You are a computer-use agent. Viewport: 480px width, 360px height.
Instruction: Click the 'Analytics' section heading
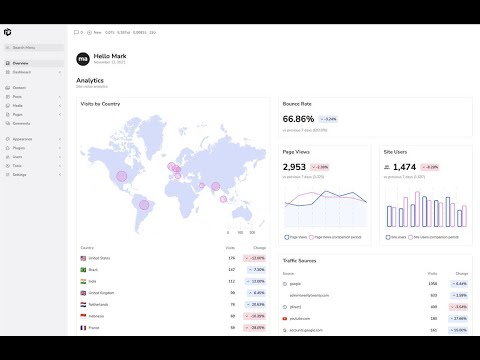pos(90,80)
